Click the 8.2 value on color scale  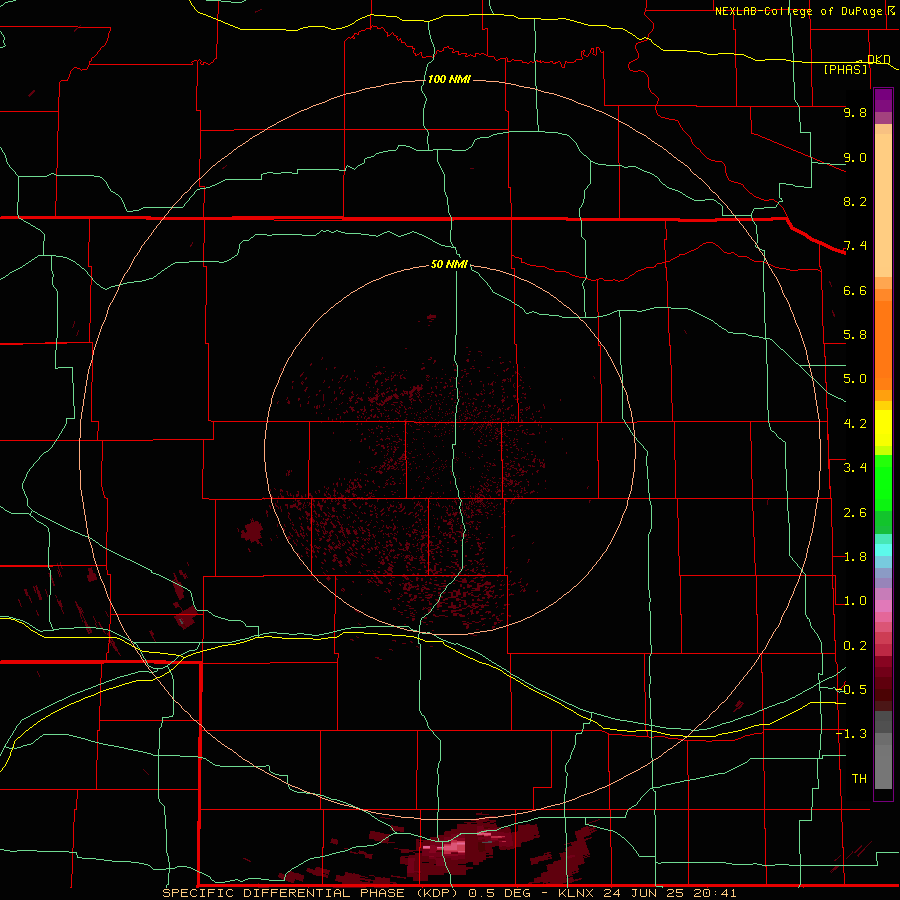pos(855,201)
